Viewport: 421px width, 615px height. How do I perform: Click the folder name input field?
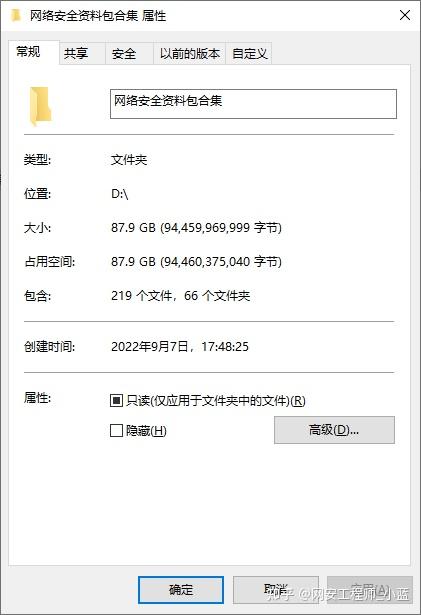click(x=253, y=104)
